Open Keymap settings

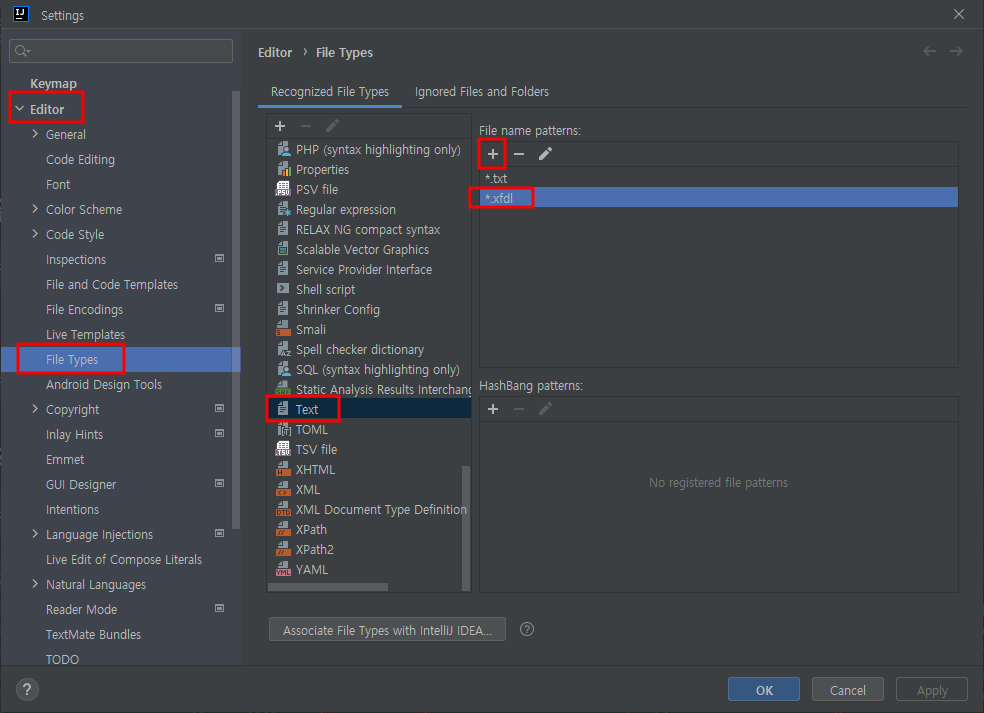tap(53, 83)
